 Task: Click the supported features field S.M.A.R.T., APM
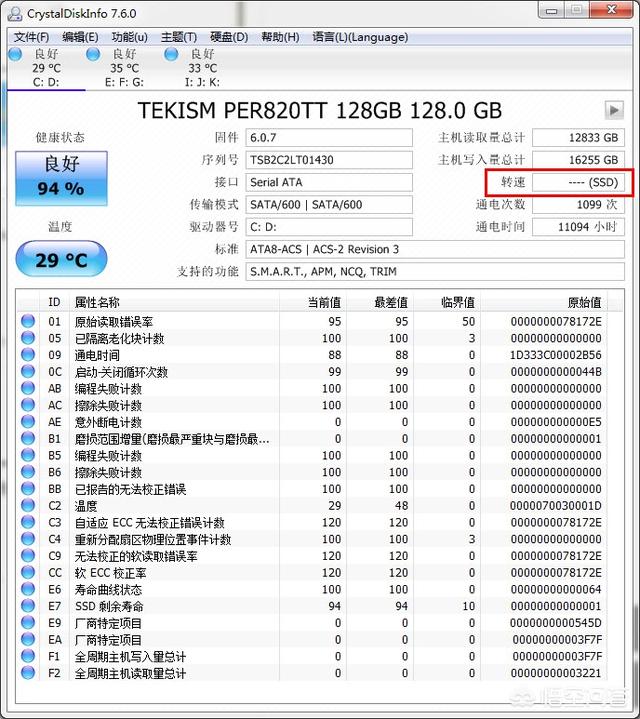click(435, 271)
